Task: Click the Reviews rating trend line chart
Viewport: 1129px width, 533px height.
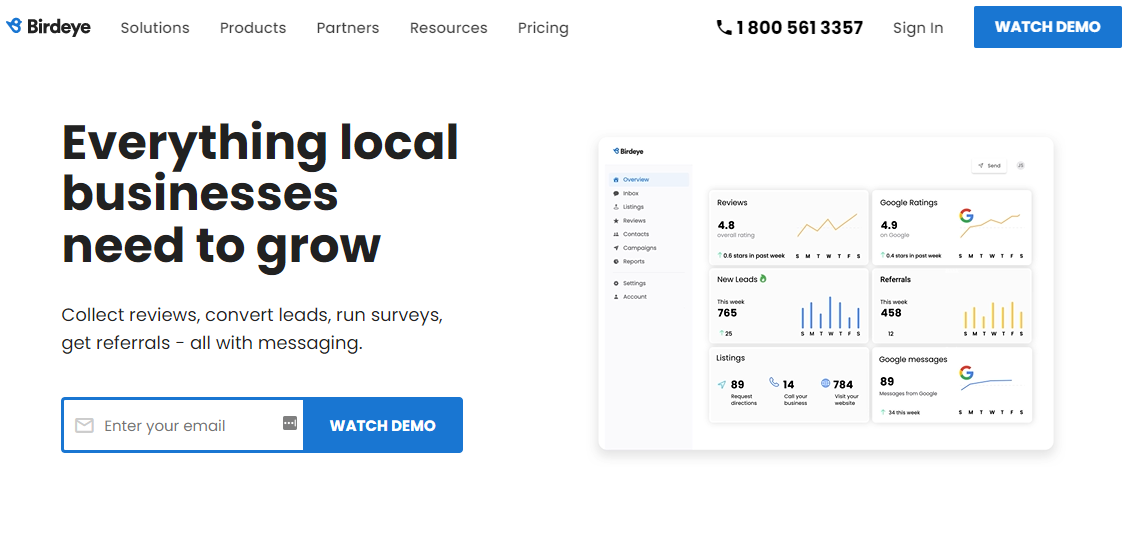Action: coord(827,225)
